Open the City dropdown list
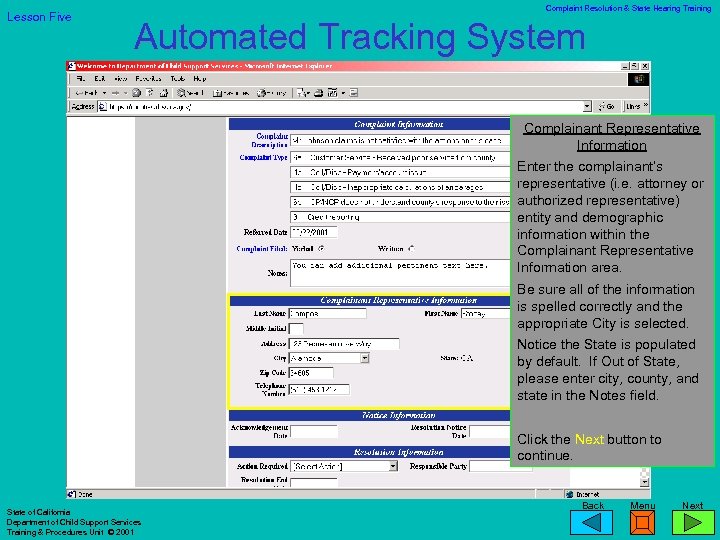 tap(365, 358)
